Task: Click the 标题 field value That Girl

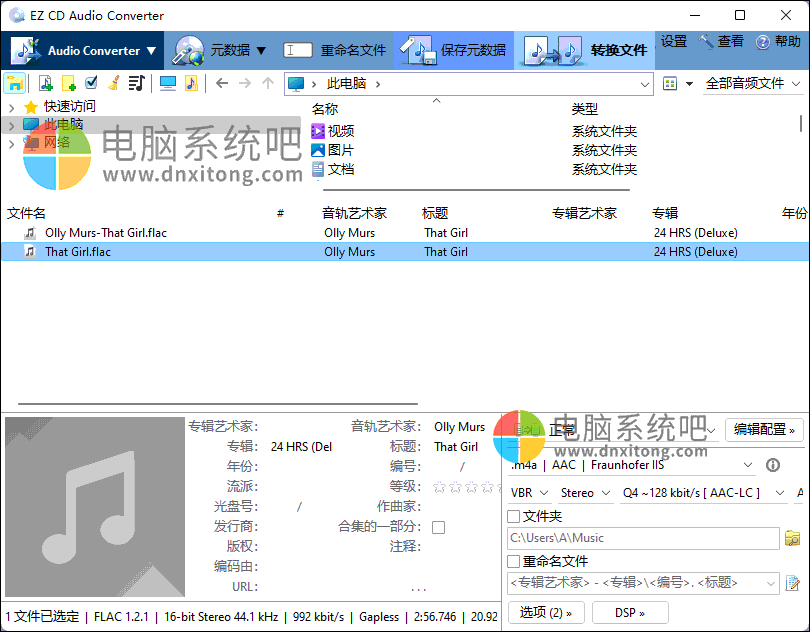Action: 456,447
